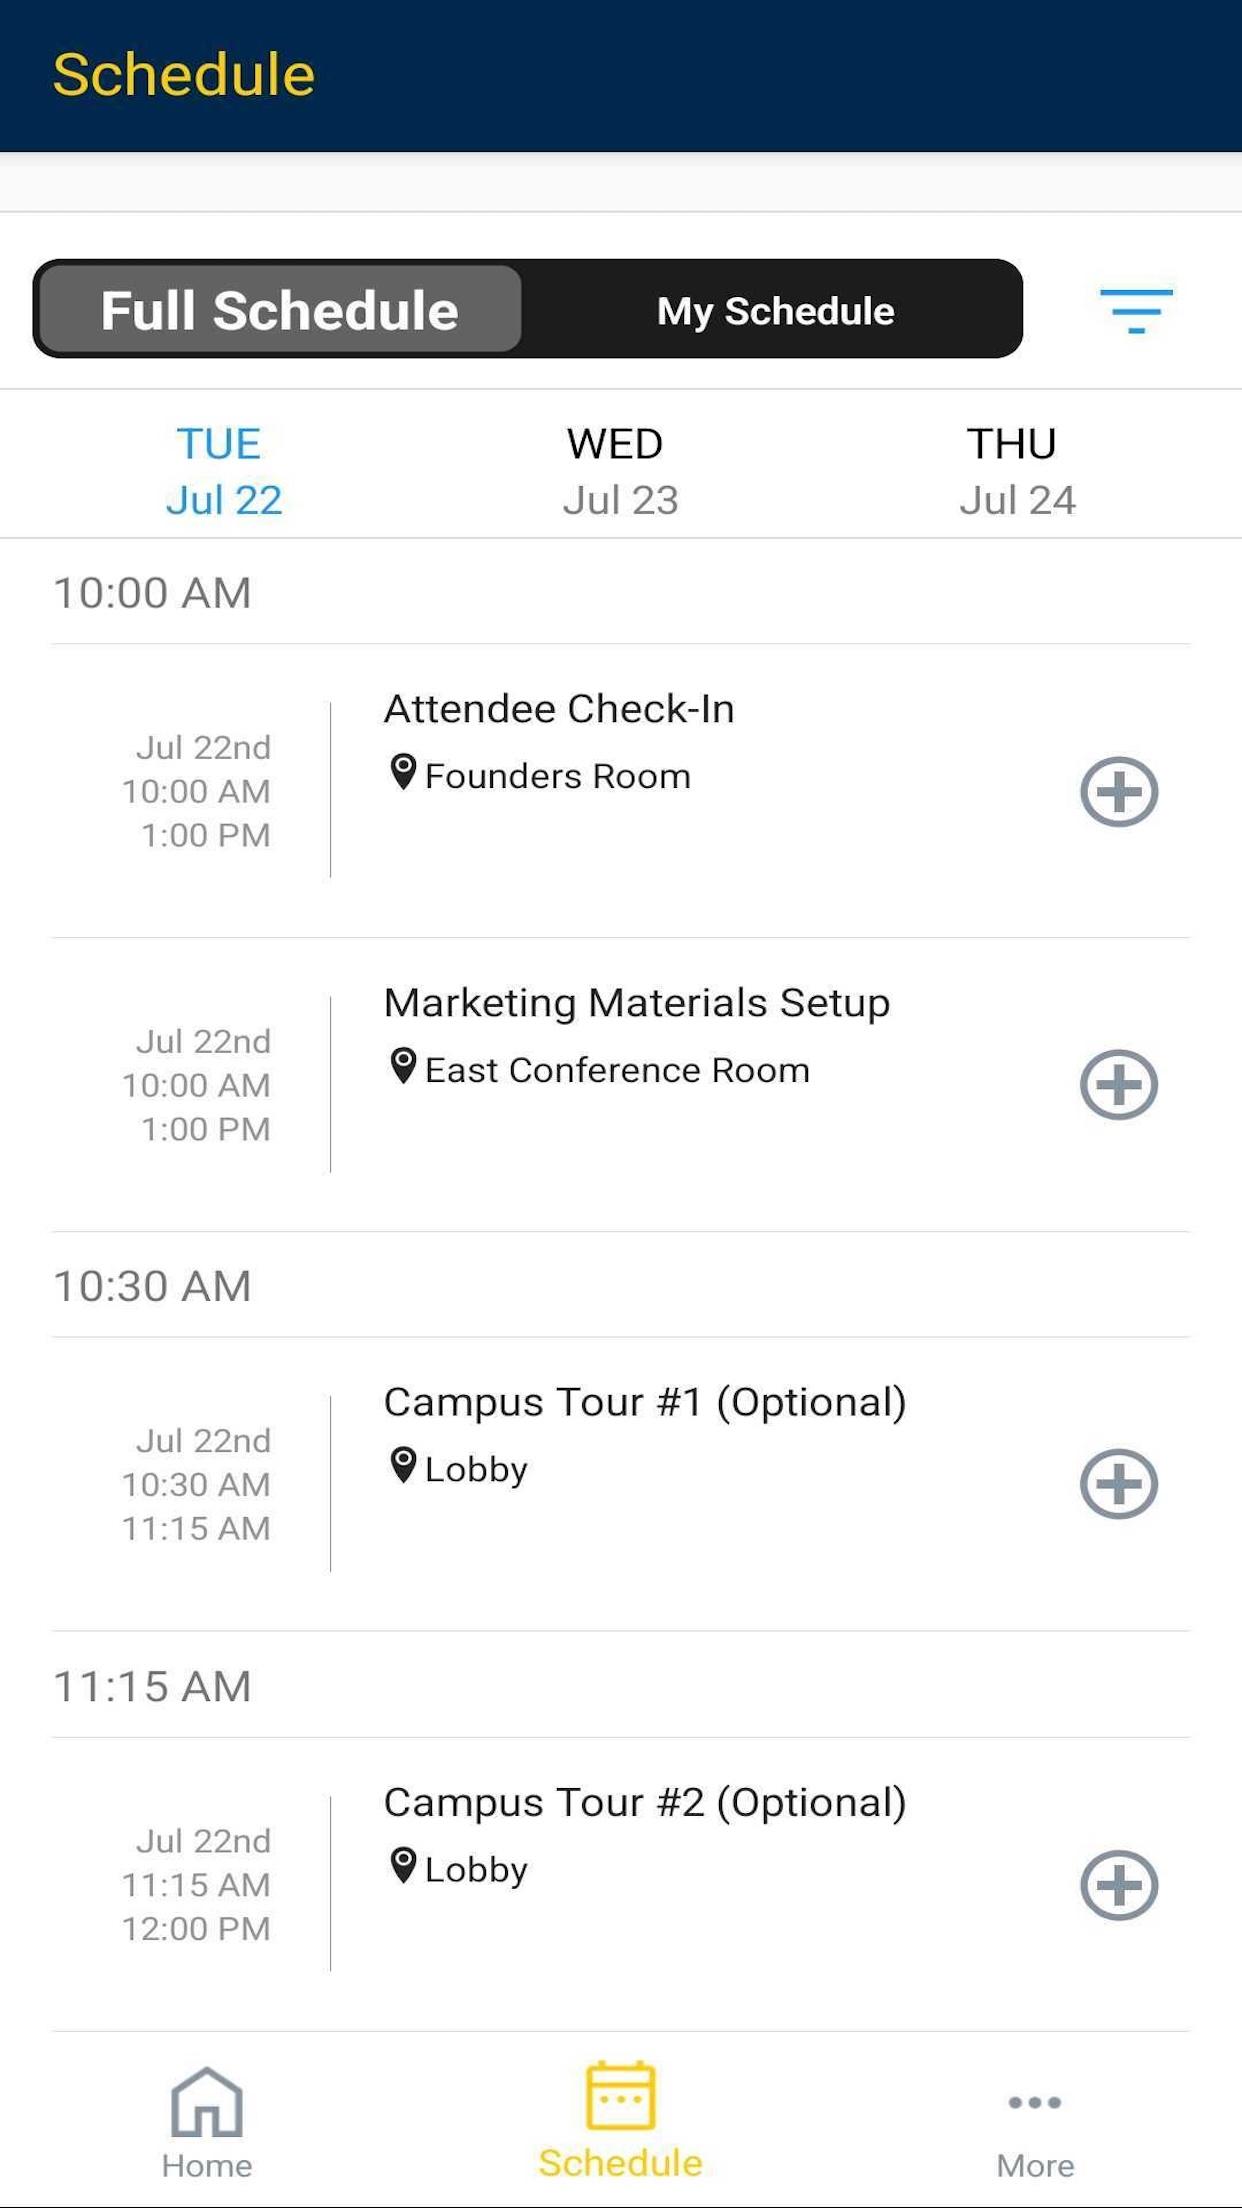Open the Marketing Materials Setup event
Screen dimensions: 1242x2208
(x=636, y=1003)
